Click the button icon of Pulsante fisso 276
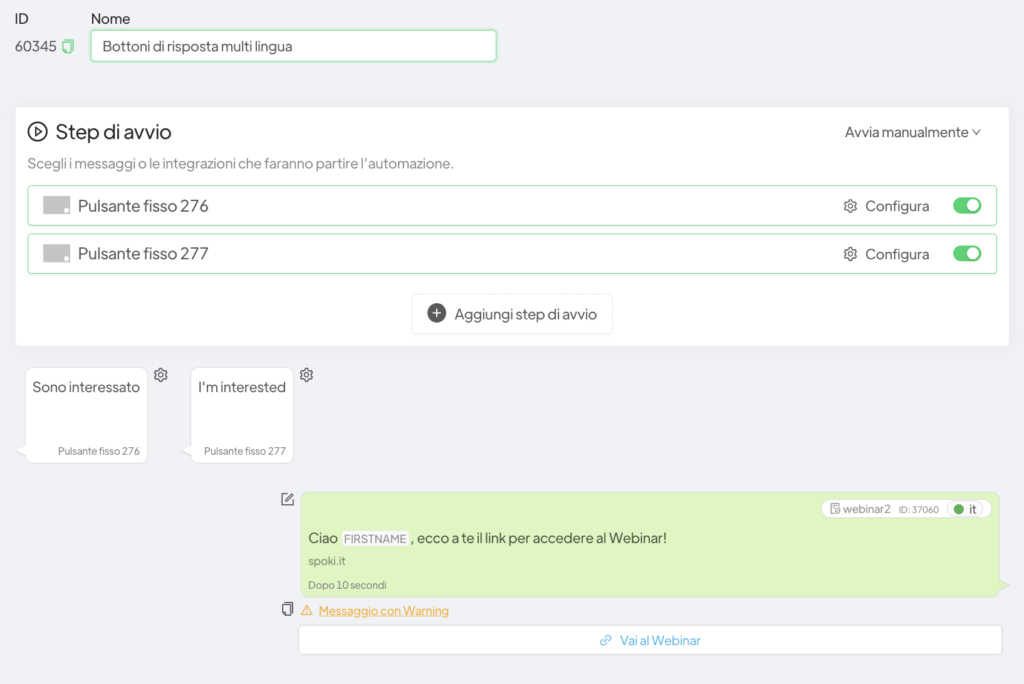The width and height of the screenshot is (1024, 684). point(57,206)
